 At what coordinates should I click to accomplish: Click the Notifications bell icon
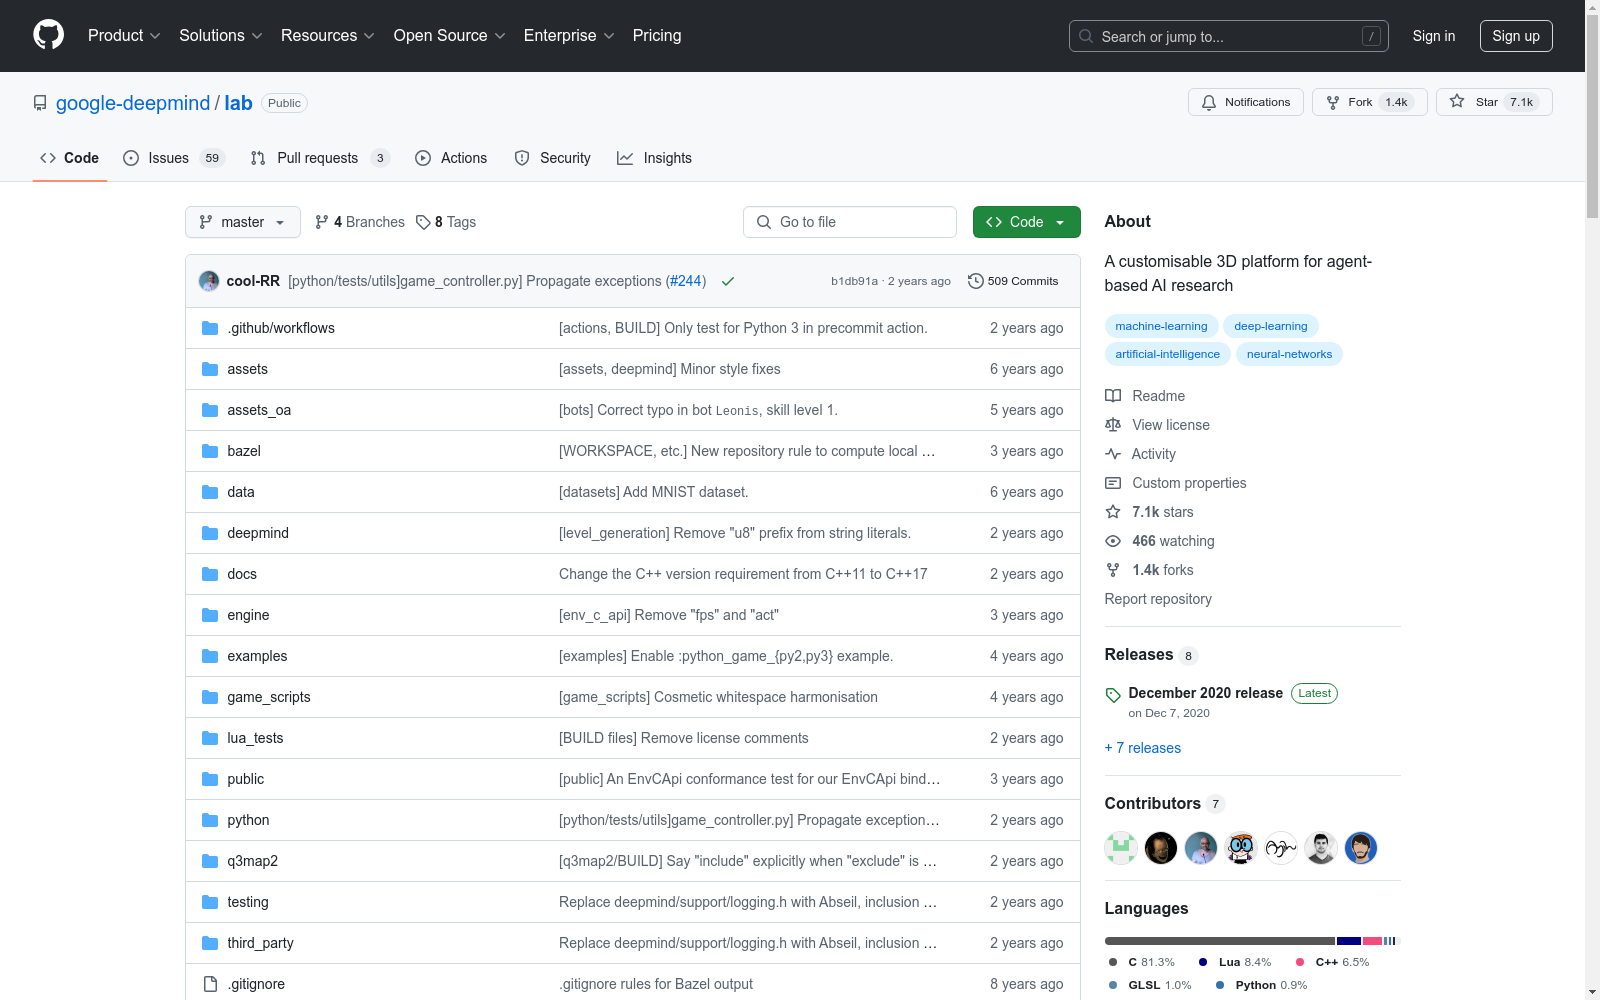1209,102
